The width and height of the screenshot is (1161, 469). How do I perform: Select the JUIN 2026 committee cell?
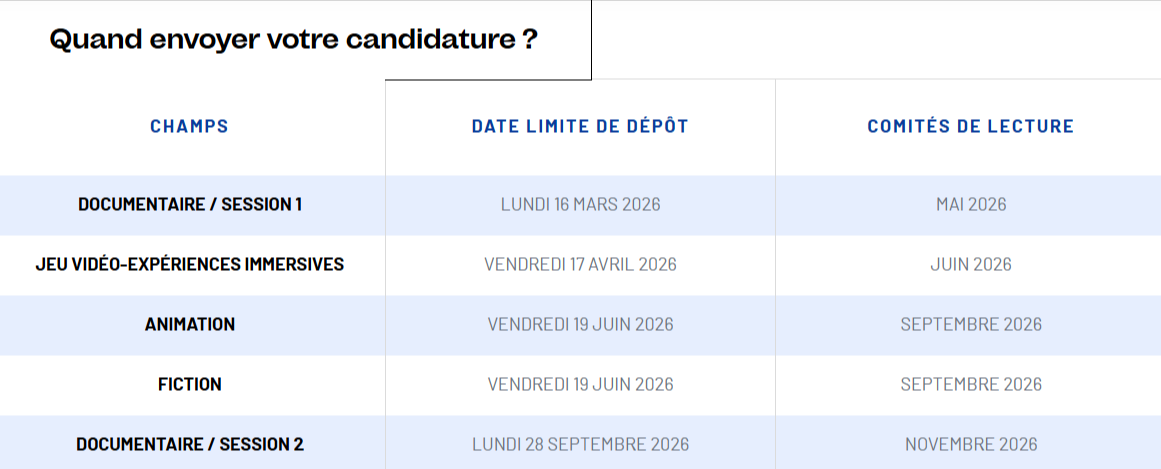971,264
